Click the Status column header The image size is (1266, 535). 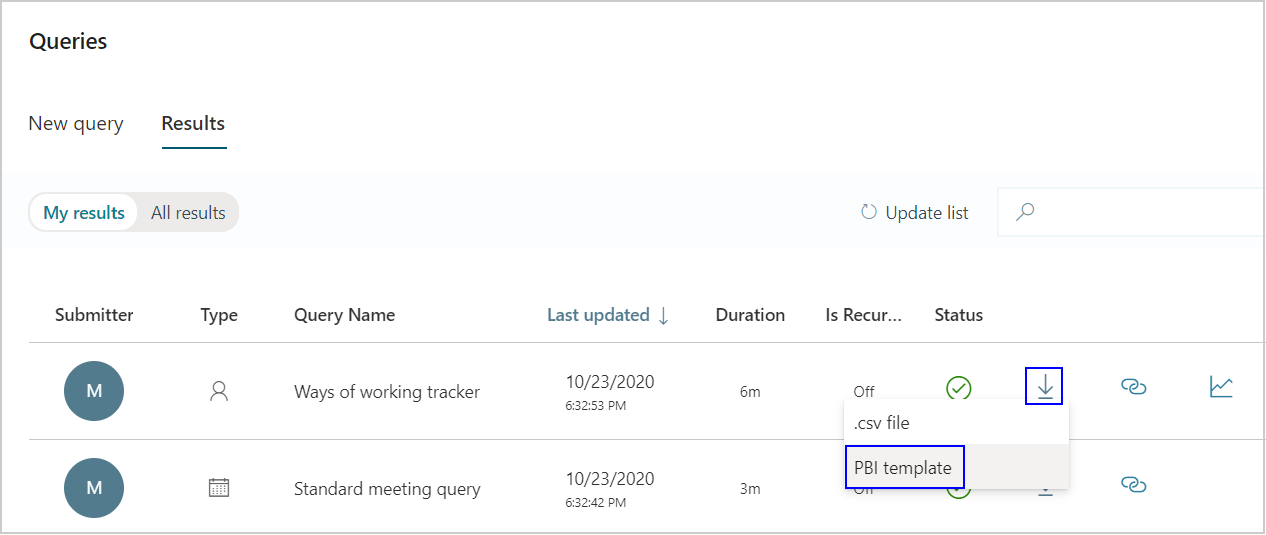(959, 315)
